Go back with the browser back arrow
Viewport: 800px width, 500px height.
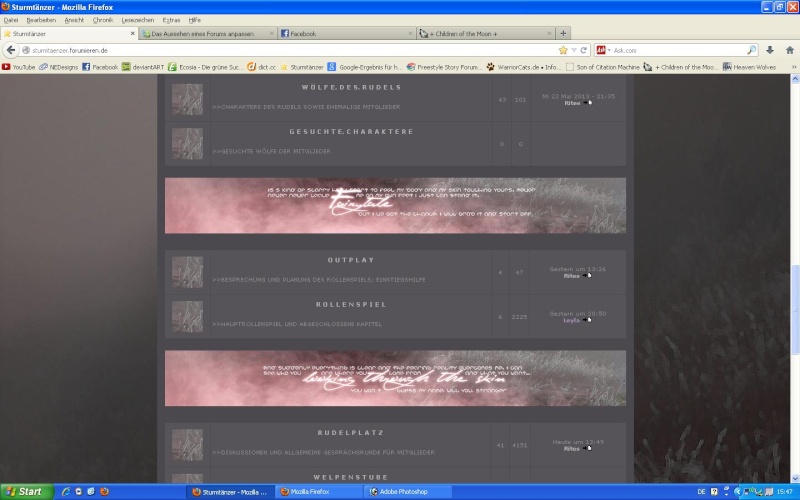[11, 50]
